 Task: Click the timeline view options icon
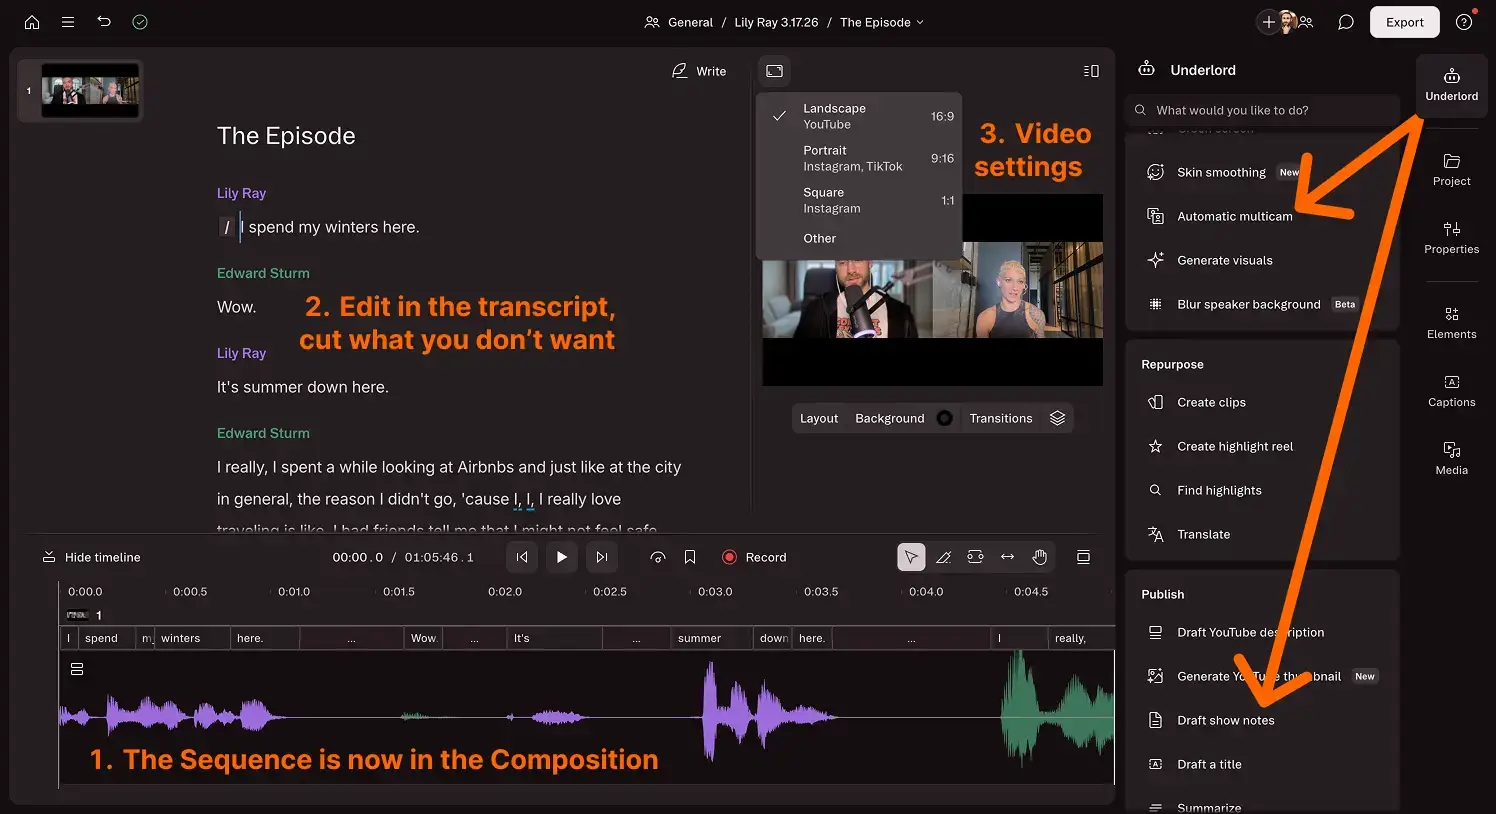click(1083, 557)
